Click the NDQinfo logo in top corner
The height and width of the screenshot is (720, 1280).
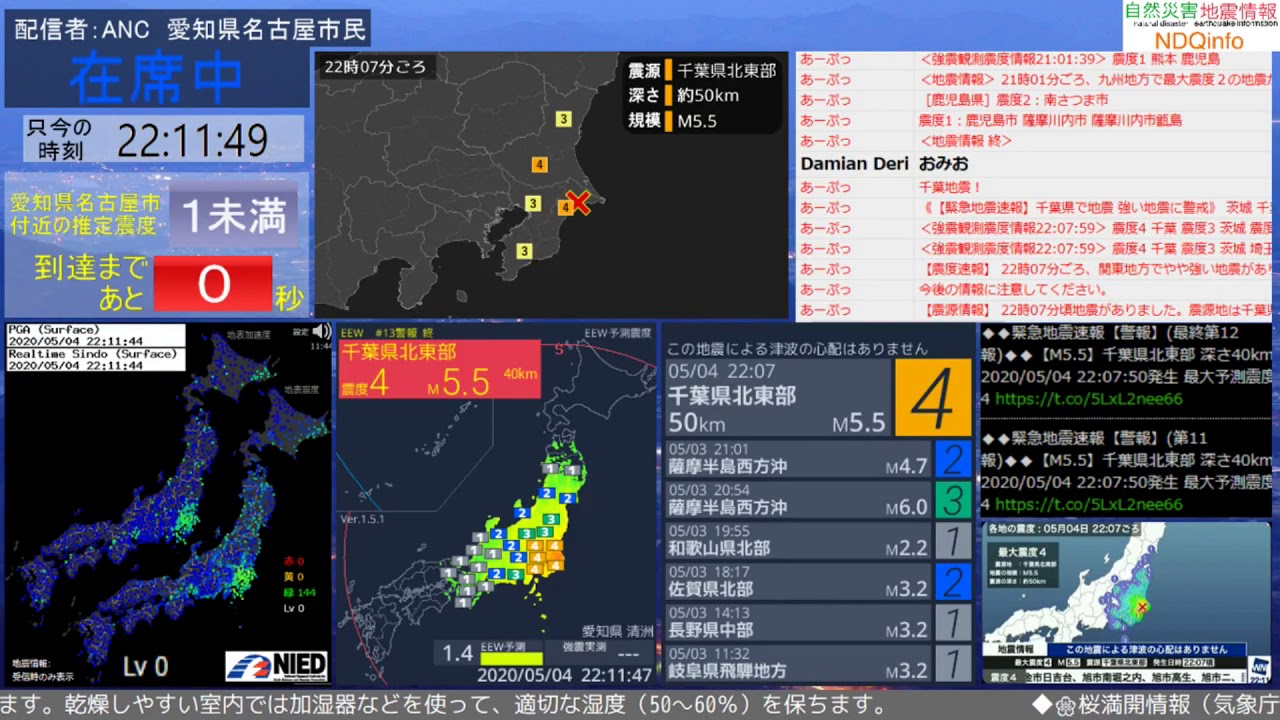tap(1200, 27)
